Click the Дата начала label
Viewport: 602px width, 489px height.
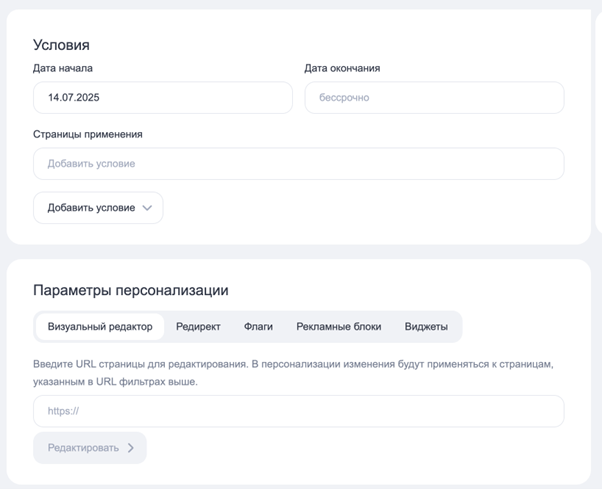point(63,68)
